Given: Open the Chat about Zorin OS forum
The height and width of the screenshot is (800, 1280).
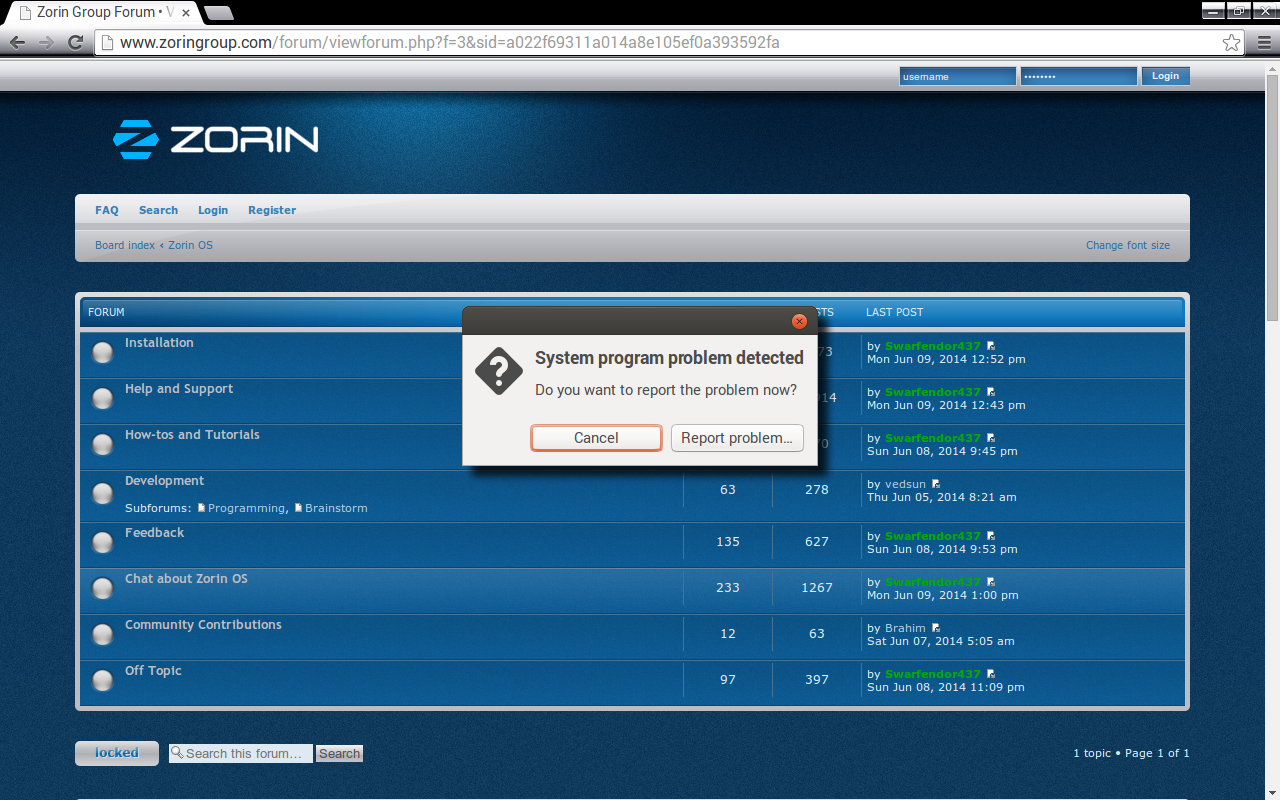Looking at the screenshot, I should [x=186, y=579].
